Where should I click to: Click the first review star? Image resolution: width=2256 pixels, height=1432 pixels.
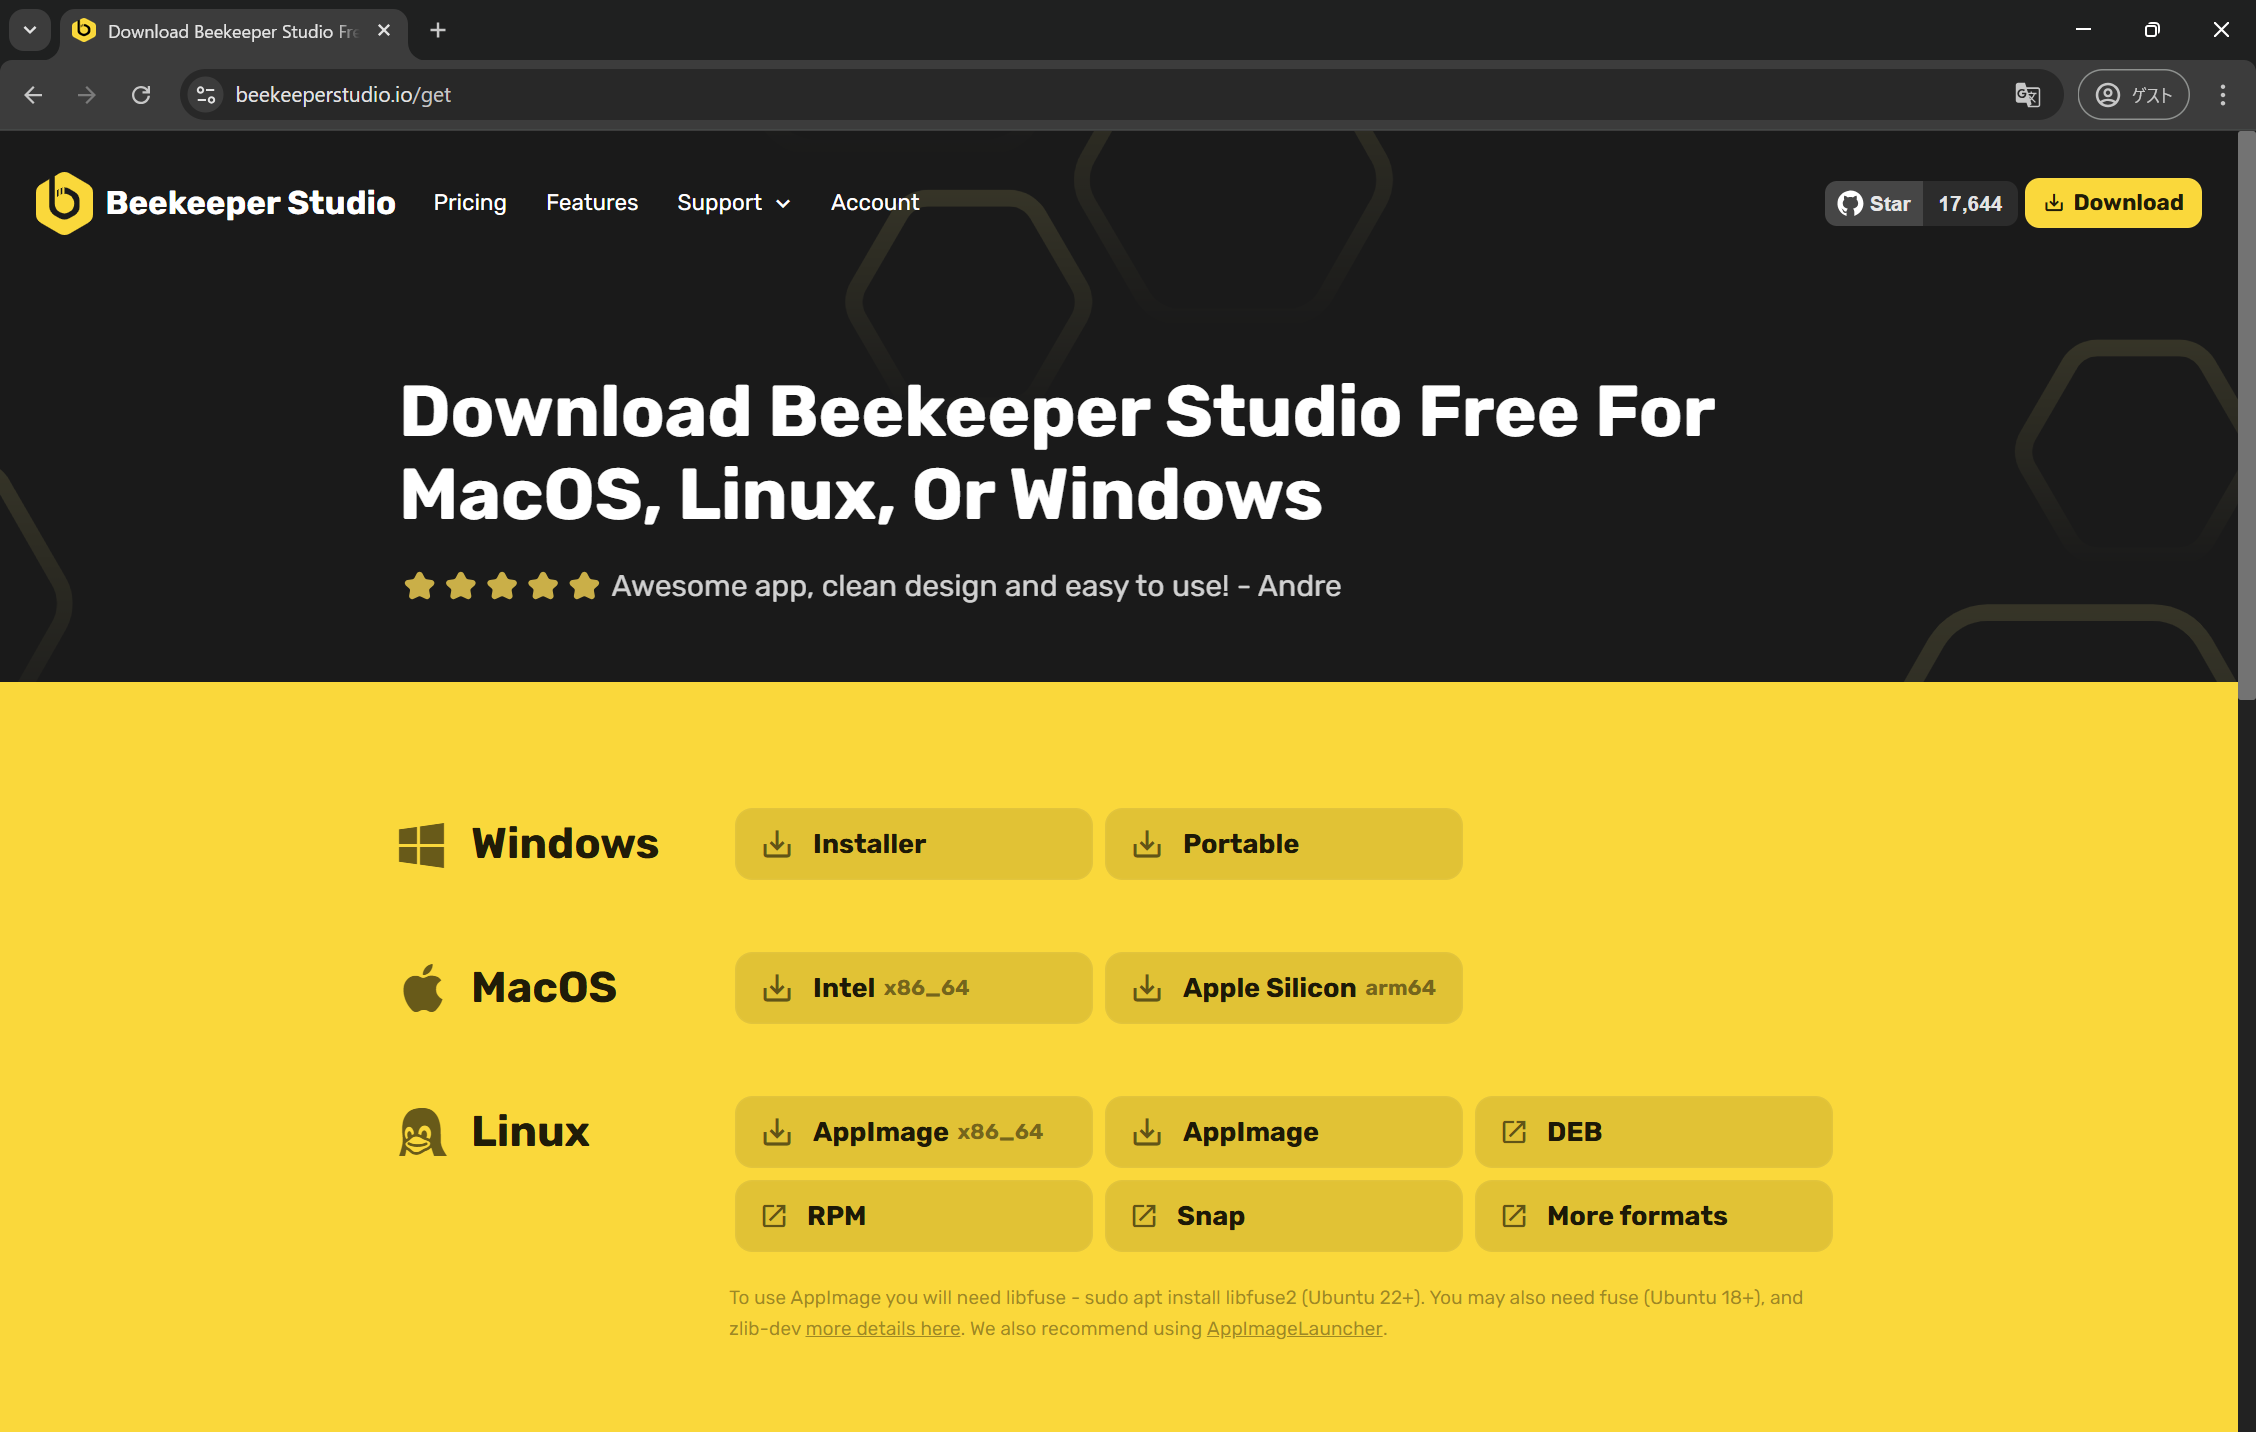419,586
